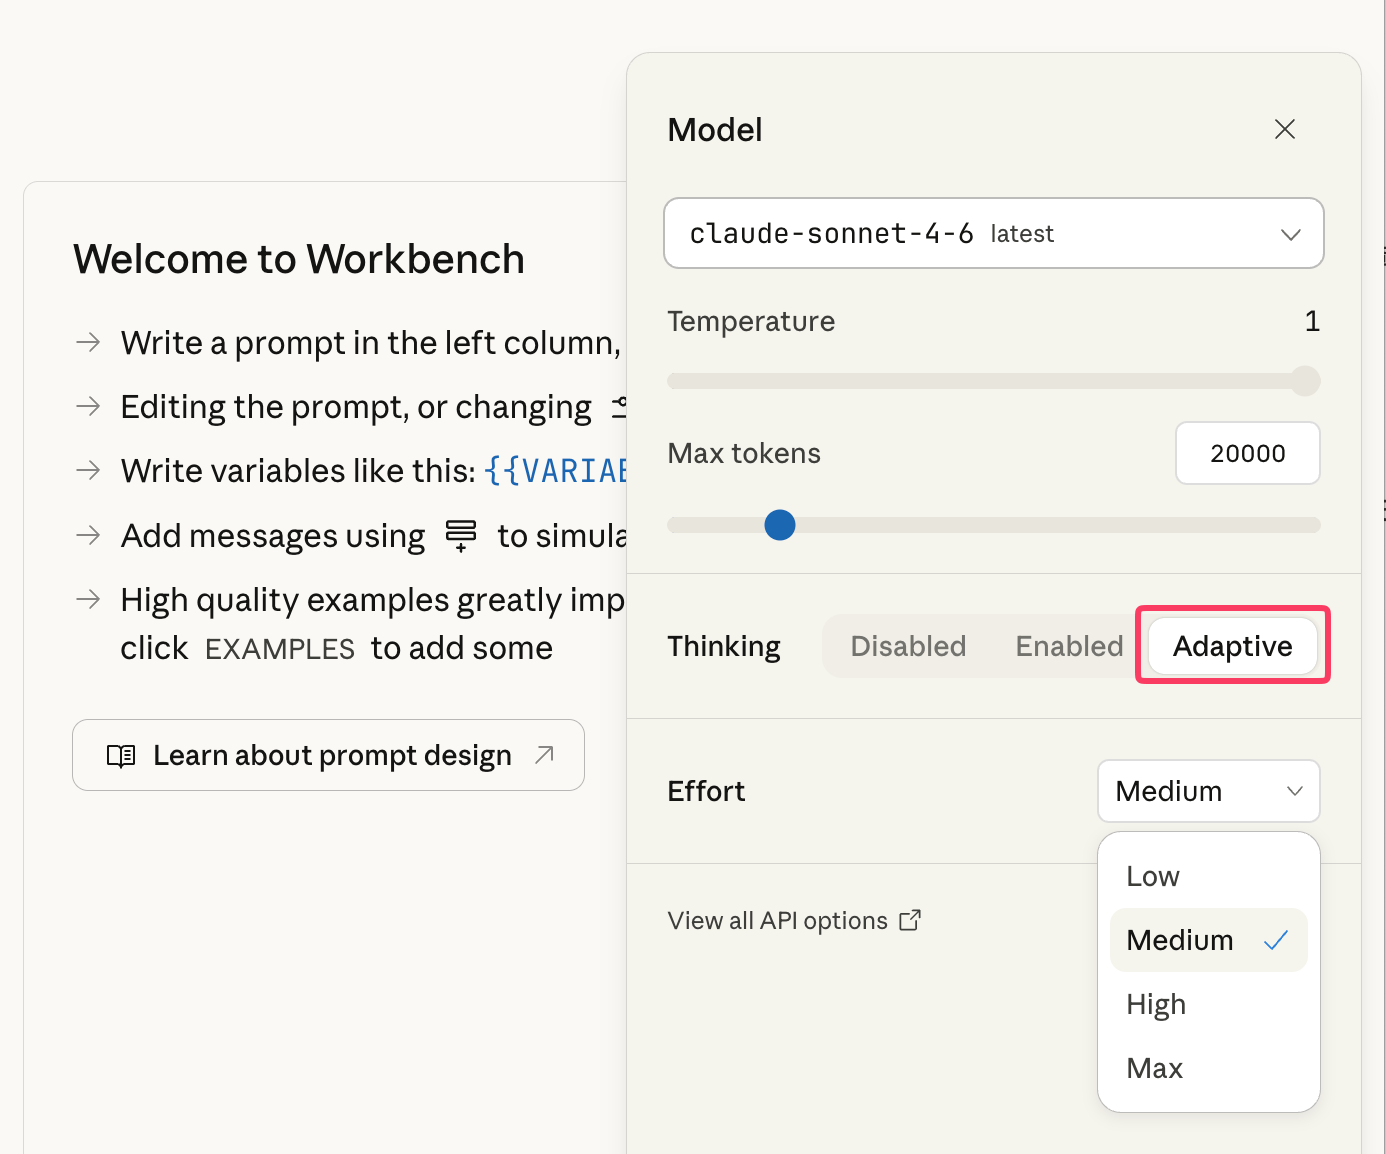Image resolution: width=1386 pixels, height=1154 pixels.
Task: Click the chevron on the model selector
Action: (x=1290, y=233)
